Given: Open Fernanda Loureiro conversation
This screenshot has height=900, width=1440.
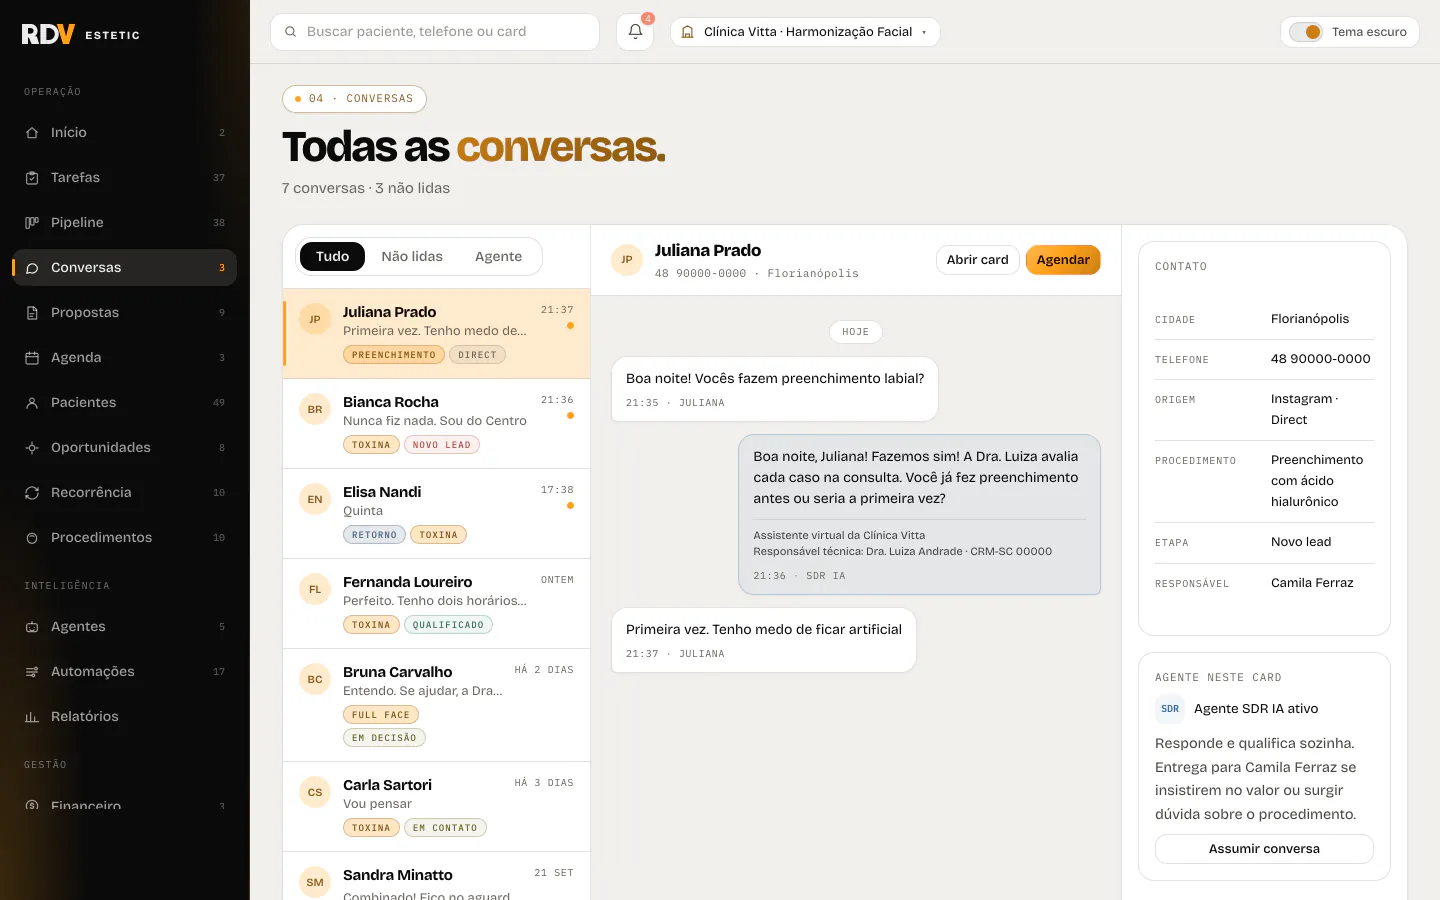Looking at the screenshot, I should 437,604.
